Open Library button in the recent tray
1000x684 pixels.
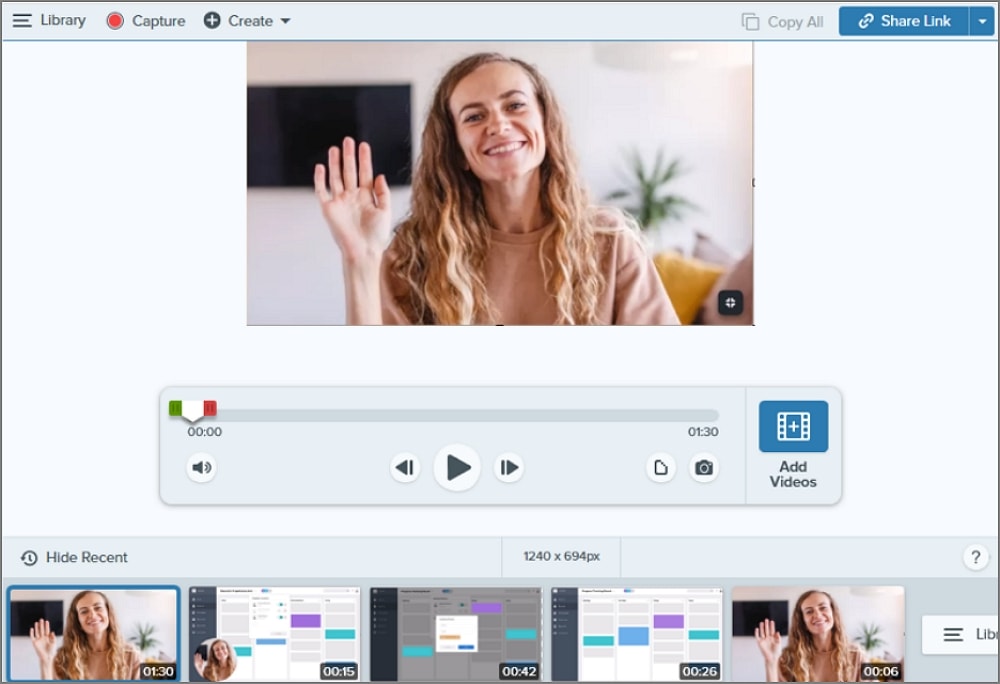(960, 634)
